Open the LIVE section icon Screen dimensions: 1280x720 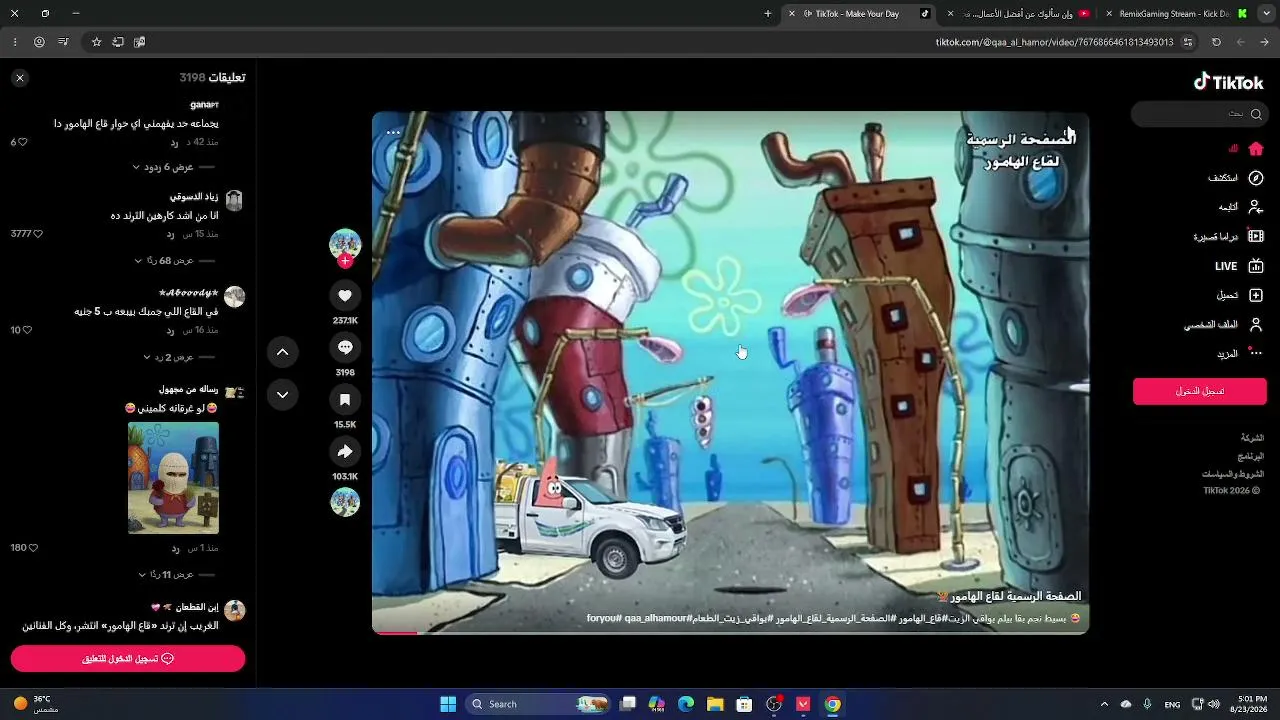click(1256, 266)
